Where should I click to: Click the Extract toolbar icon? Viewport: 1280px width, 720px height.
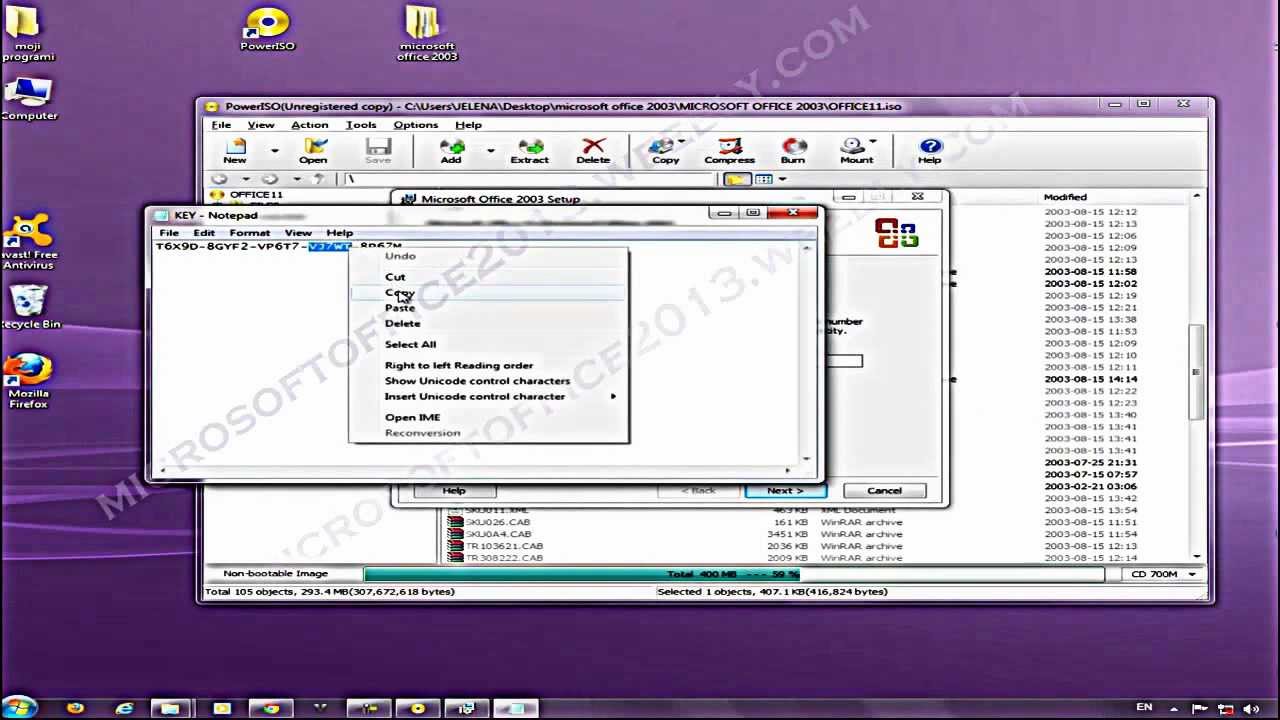tap(530, 151)
